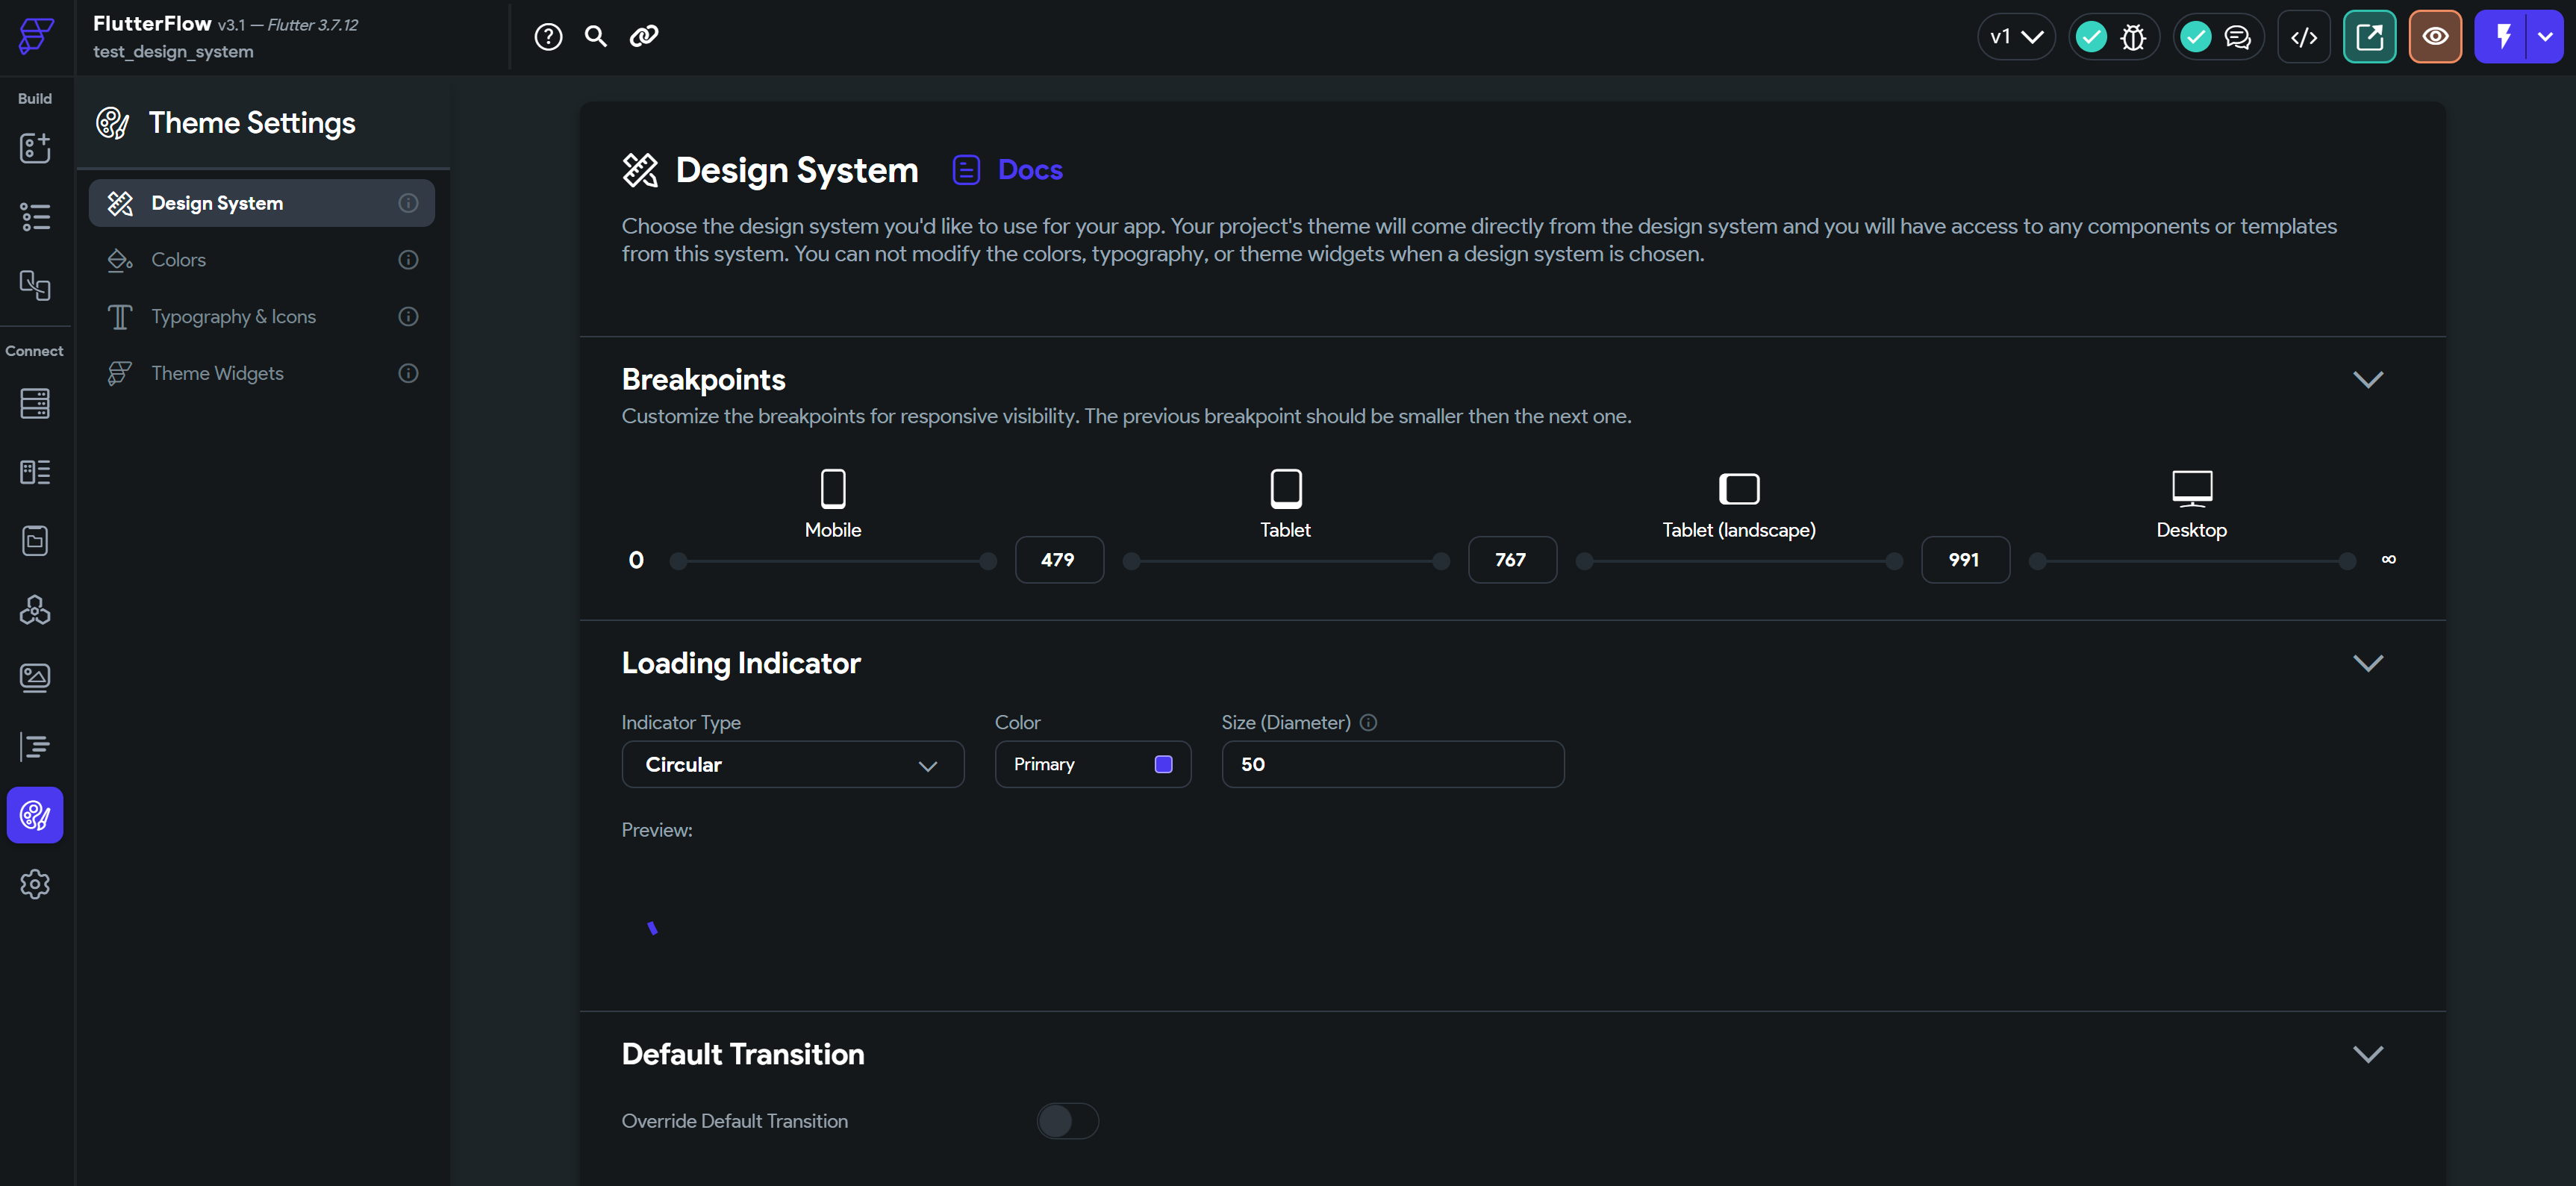Click the Primary color swatch

(1163, 763)
